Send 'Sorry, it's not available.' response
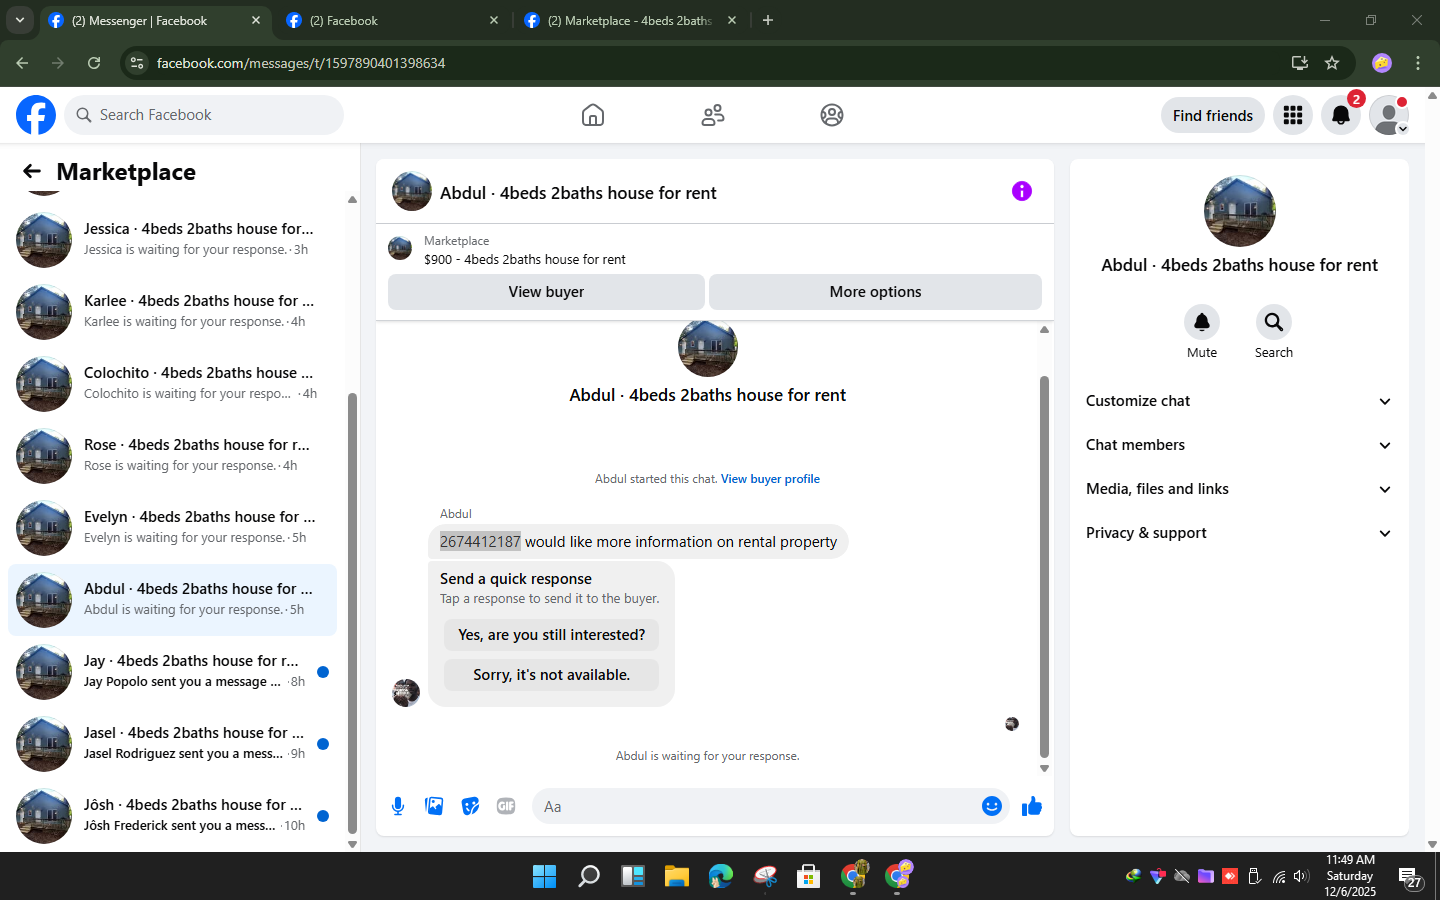1440x900 pixels. 551,675
